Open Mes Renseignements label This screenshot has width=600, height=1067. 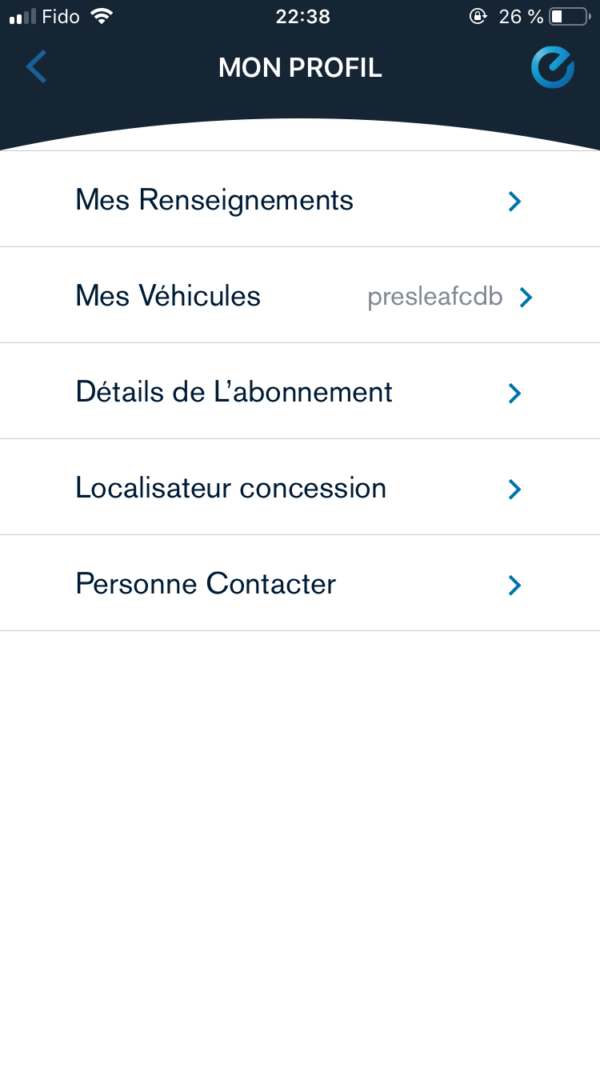pyautogui.click(x=214, y=200)
